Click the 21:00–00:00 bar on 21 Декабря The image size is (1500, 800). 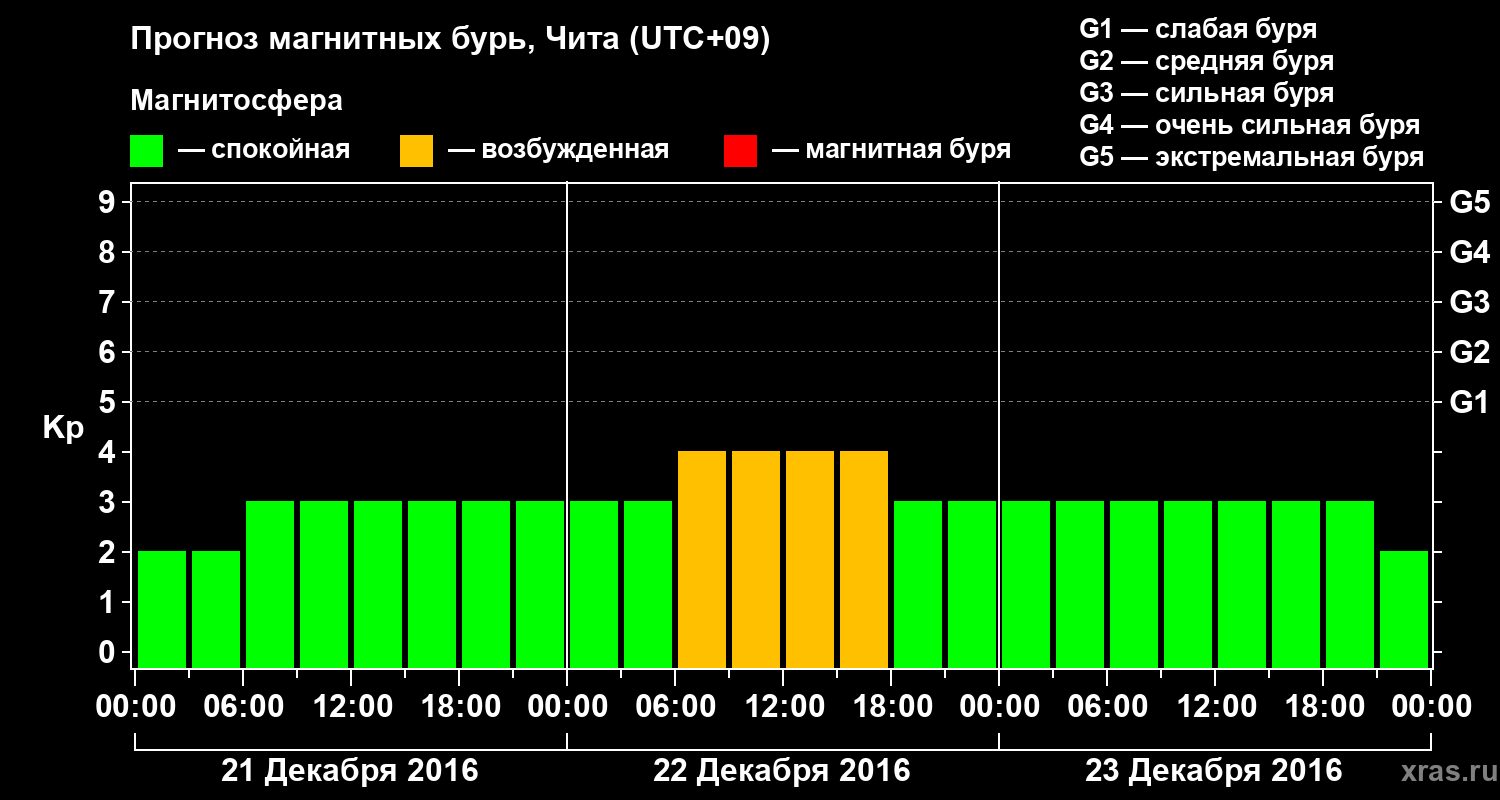[540, 584]
